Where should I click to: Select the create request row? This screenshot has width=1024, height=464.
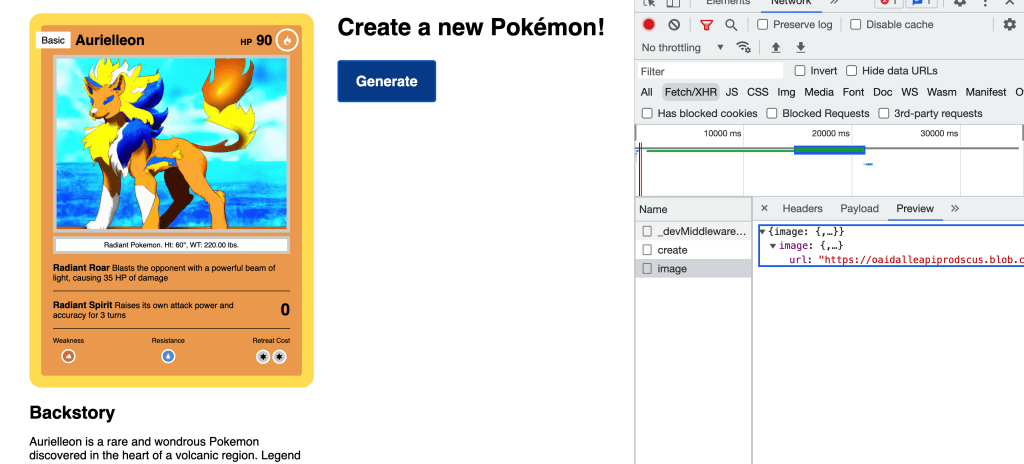pos(694,250)
